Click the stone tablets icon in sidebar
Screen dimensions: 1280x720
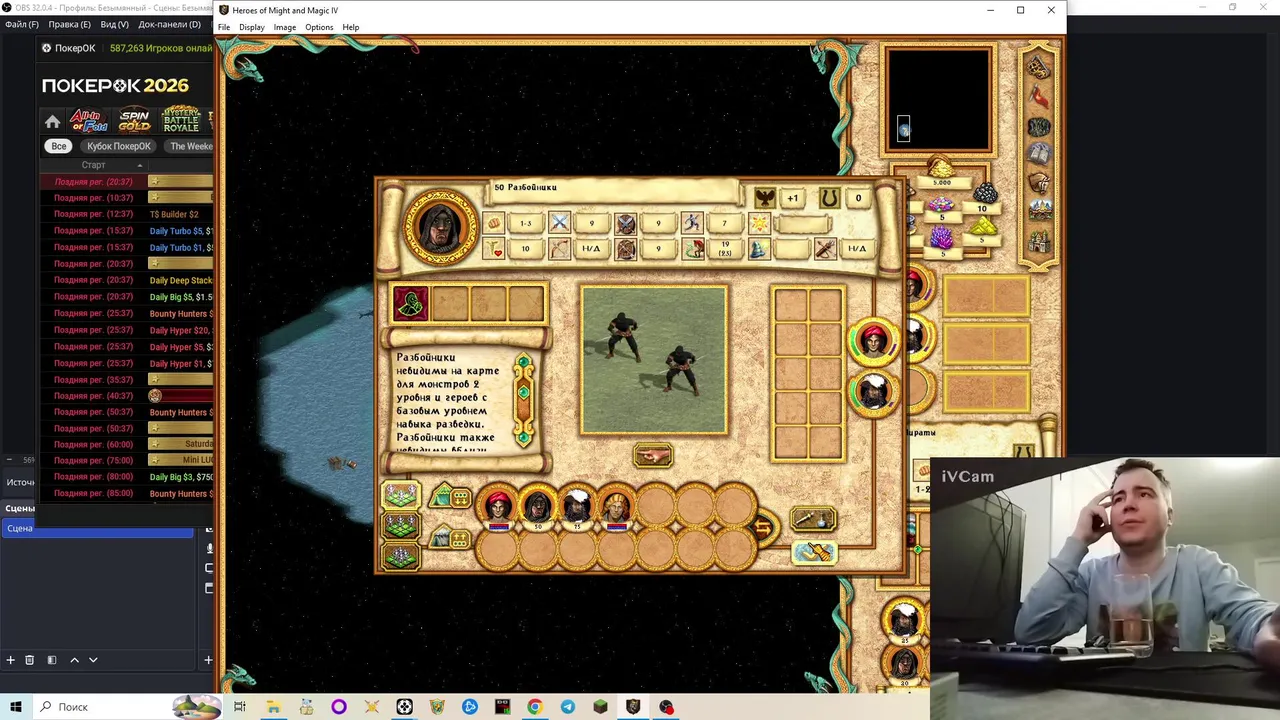pyautogui.click(x=1039, y=154)
